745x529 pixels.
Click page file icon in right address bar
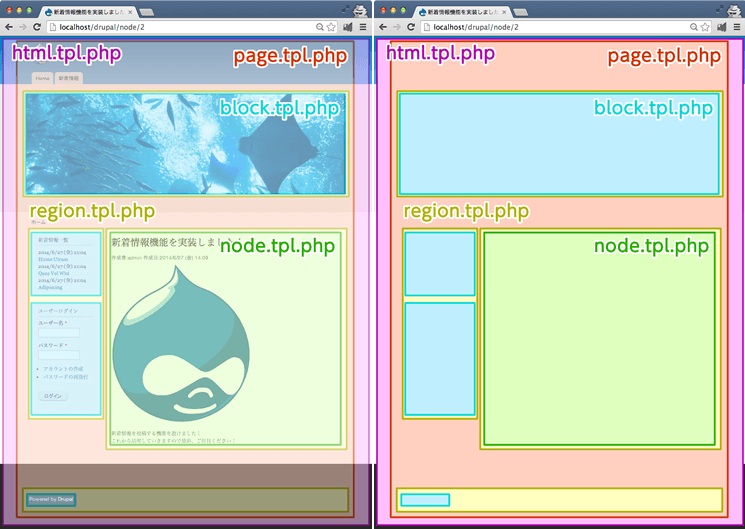tap(427, 27)
